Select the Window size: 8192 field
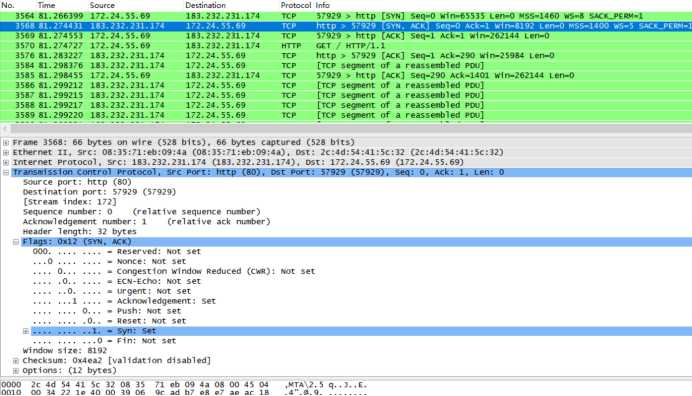This screenshot has height=396, width=692. [x=65, y=351]
